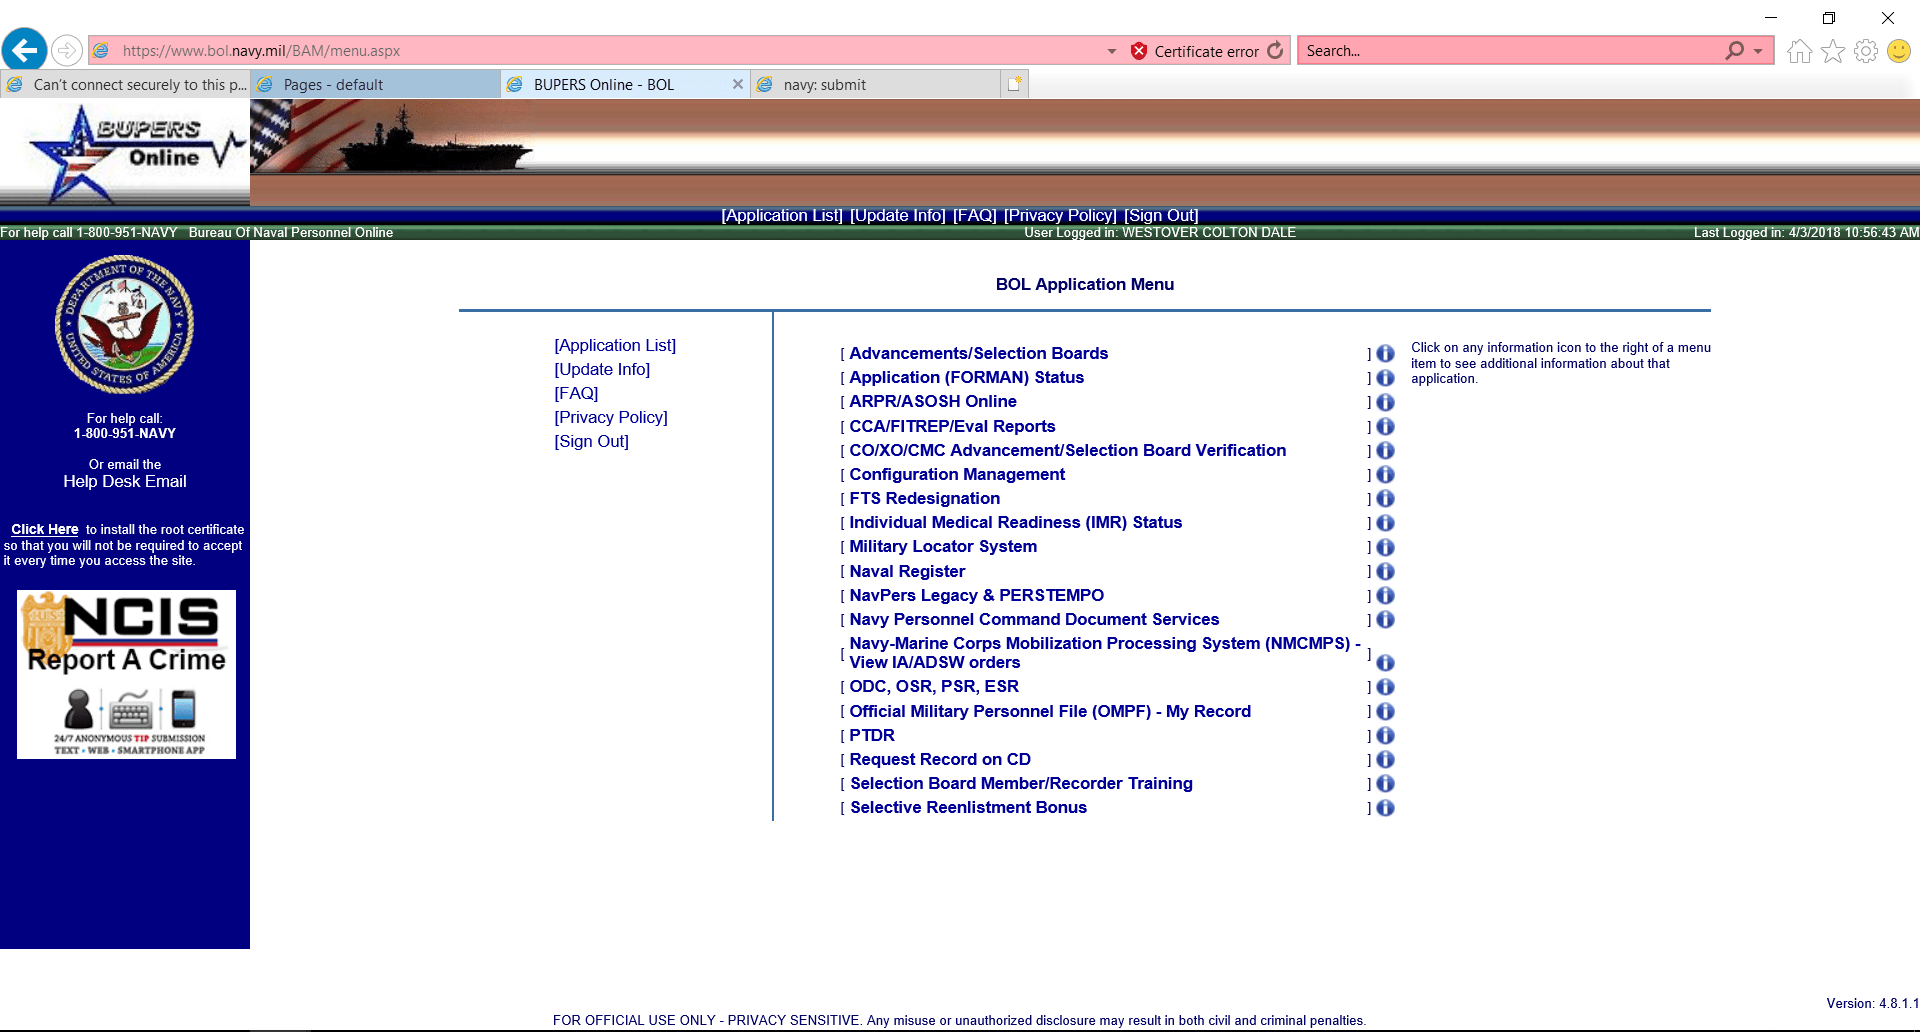Open browser settings with the gear icon
The width and height of the screenshot is (1920, 1032).
pyautogui.click(x=1866, y=51)
